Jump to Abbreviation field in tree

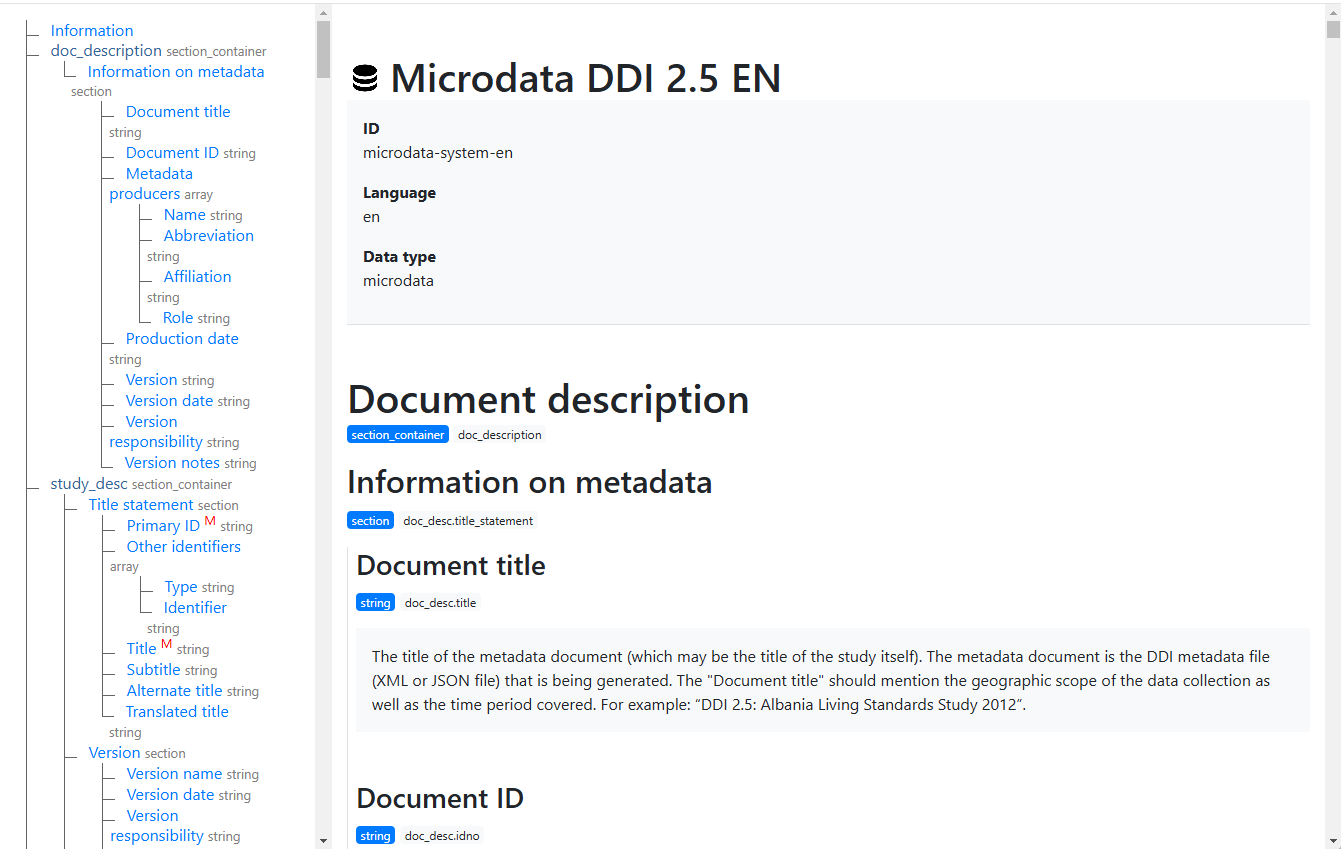coord(209,236)
